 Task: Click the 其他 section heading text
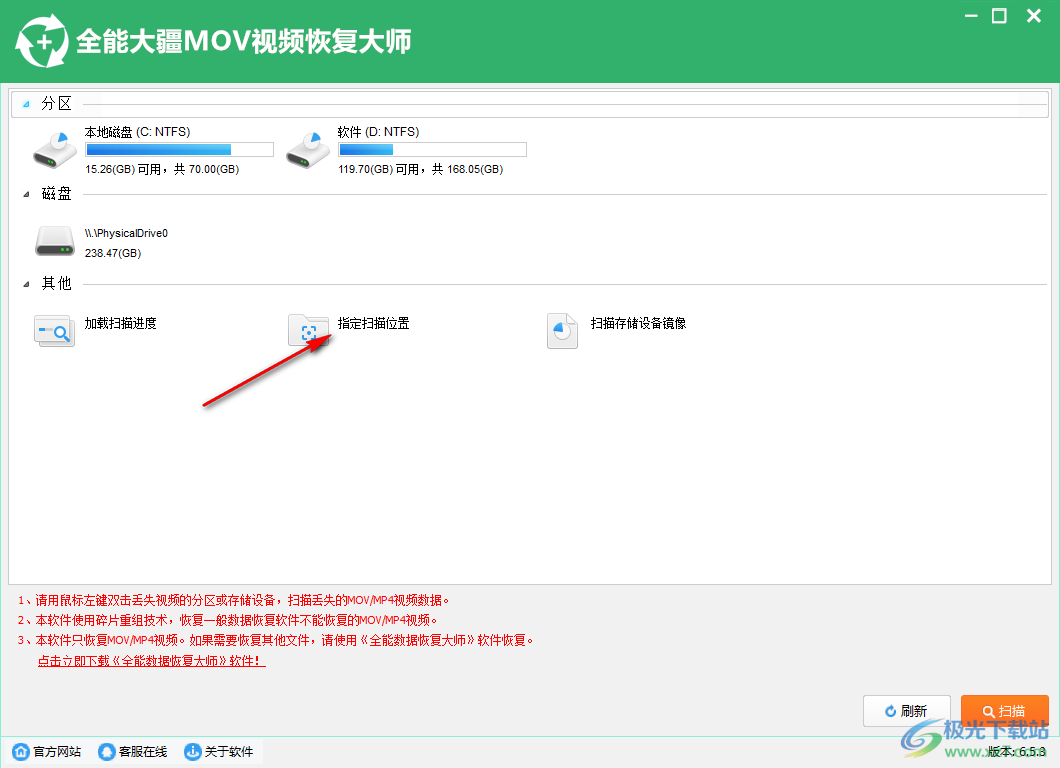pos(56,284)
